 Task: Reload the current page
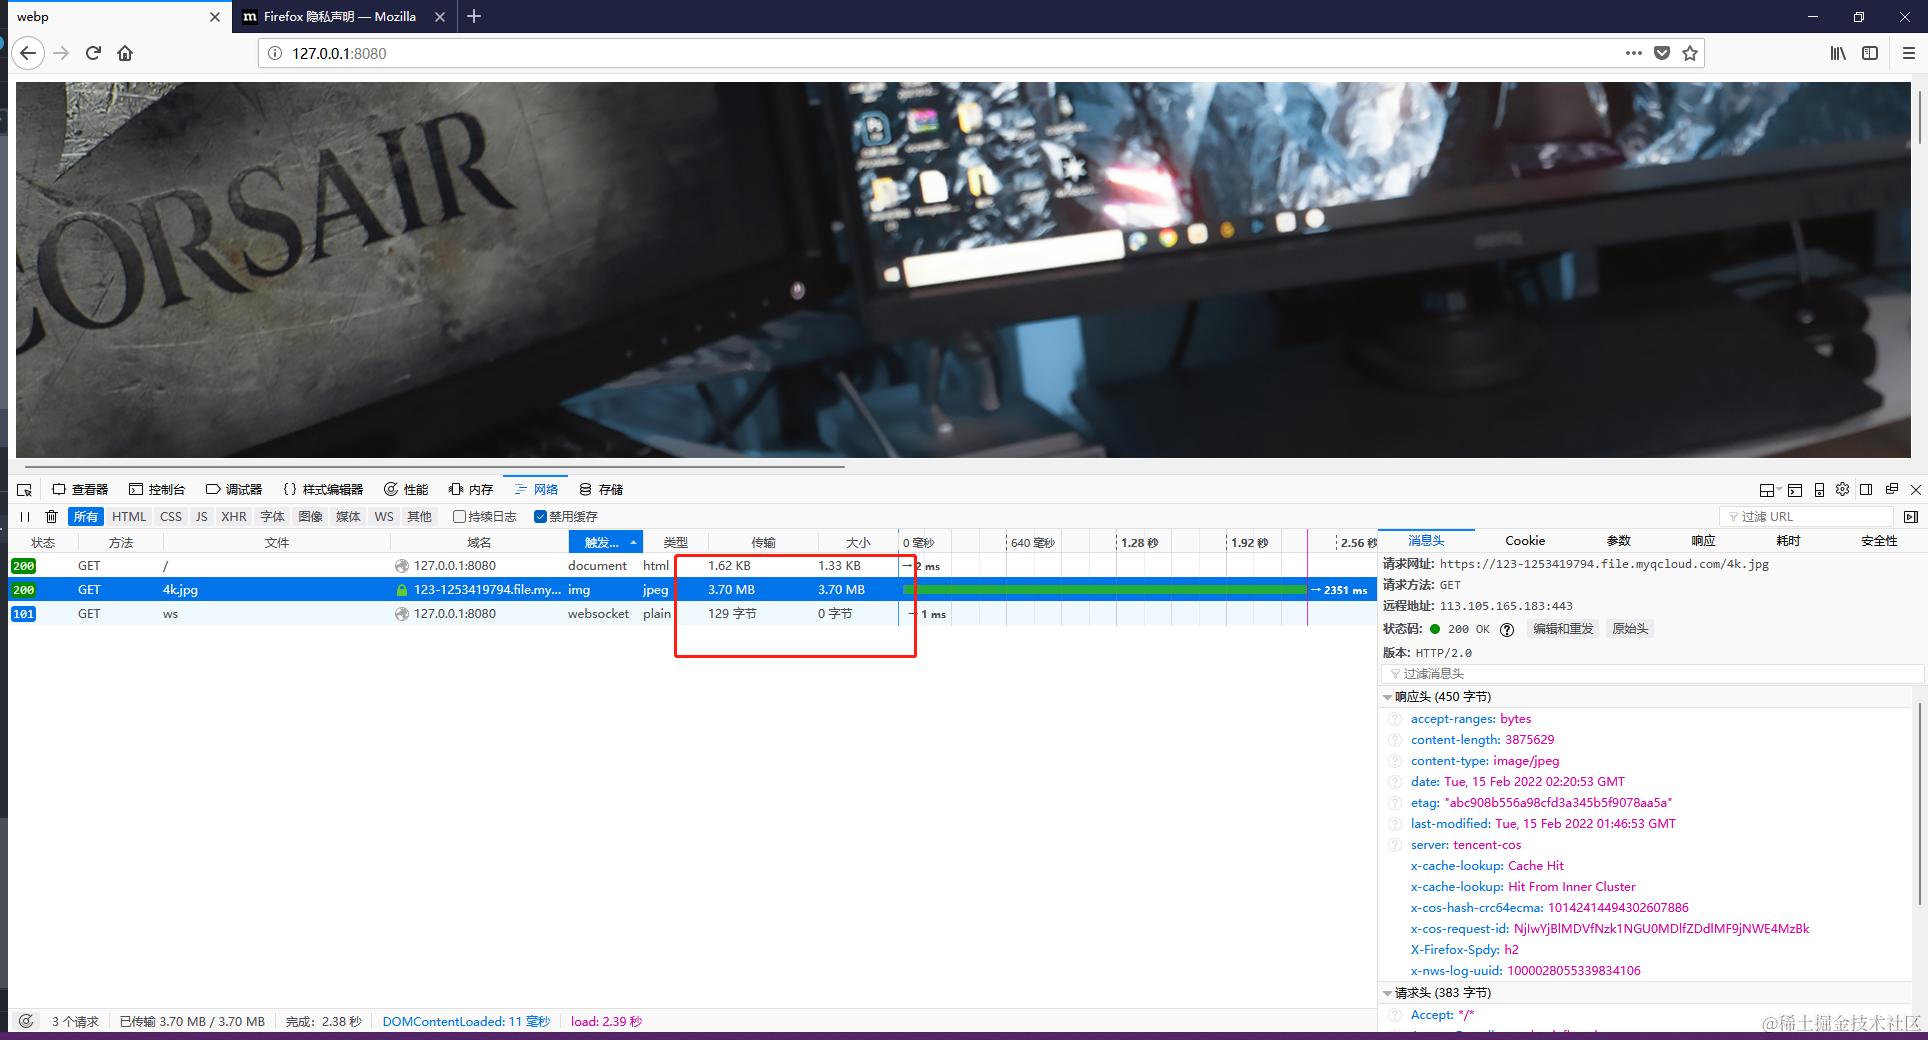pos(93,53)
